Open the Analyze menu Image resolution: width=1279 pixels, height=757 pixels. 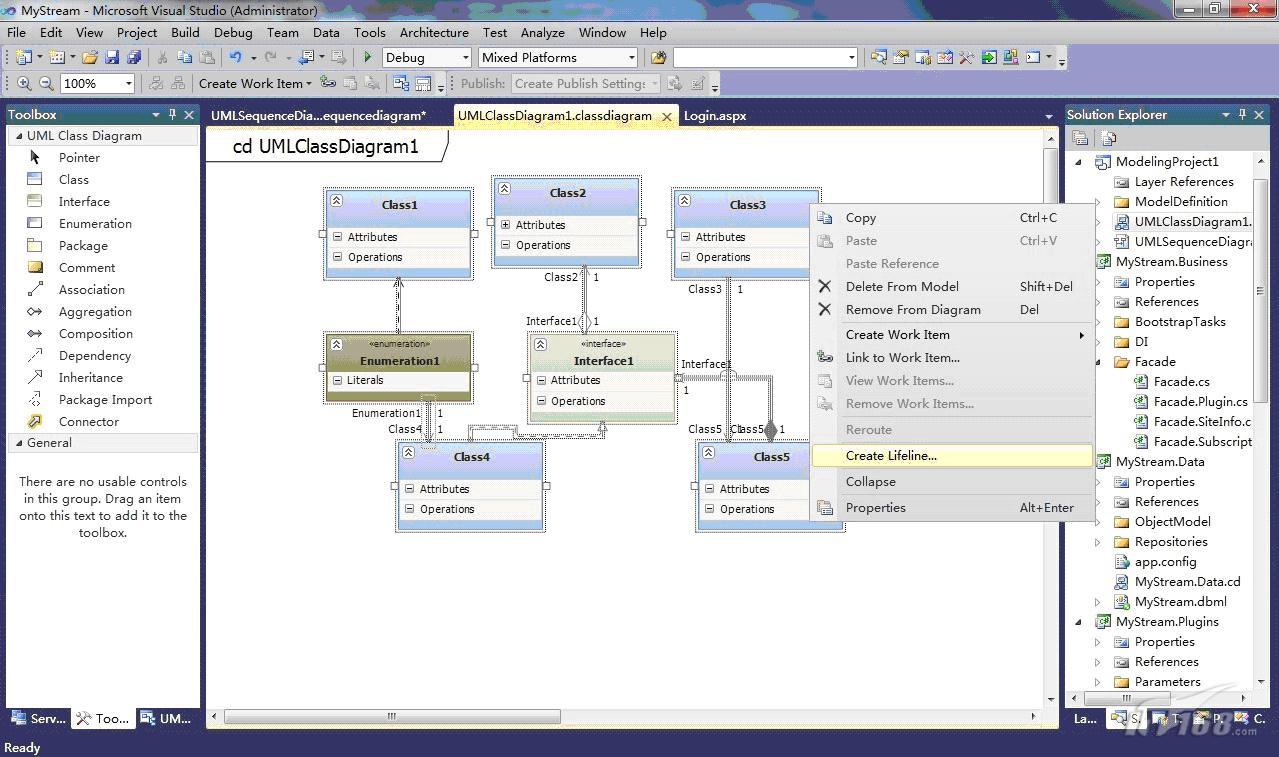[x=543, y=32]
